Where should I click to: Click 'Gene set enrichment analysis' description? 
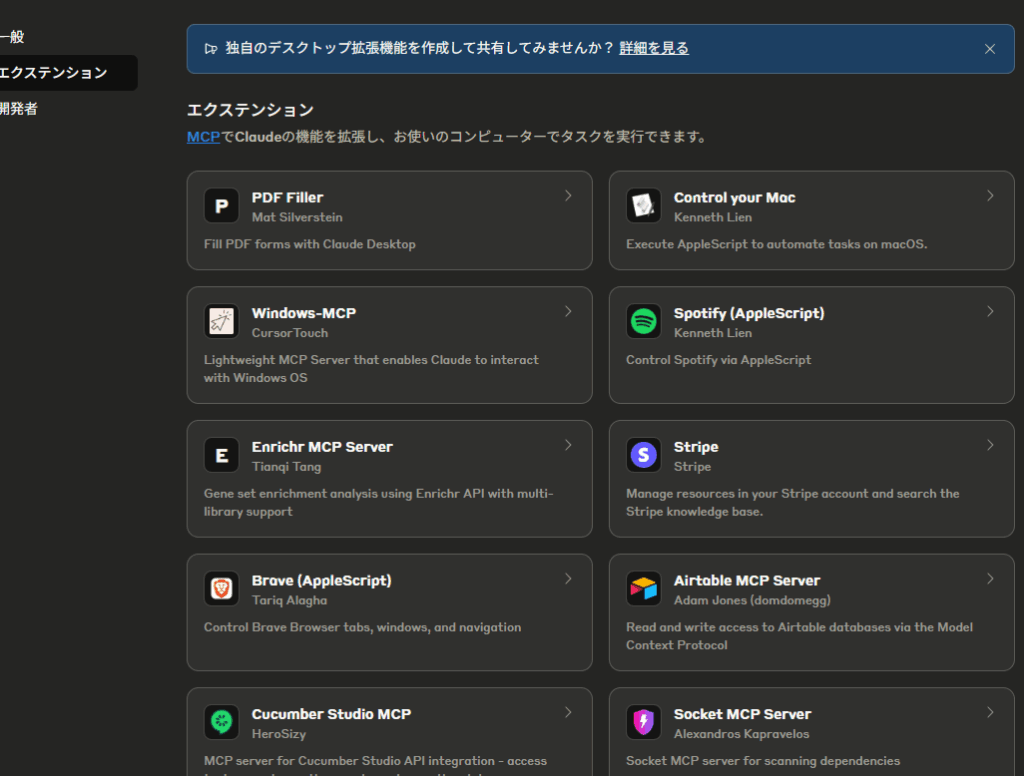coord(378,502)
